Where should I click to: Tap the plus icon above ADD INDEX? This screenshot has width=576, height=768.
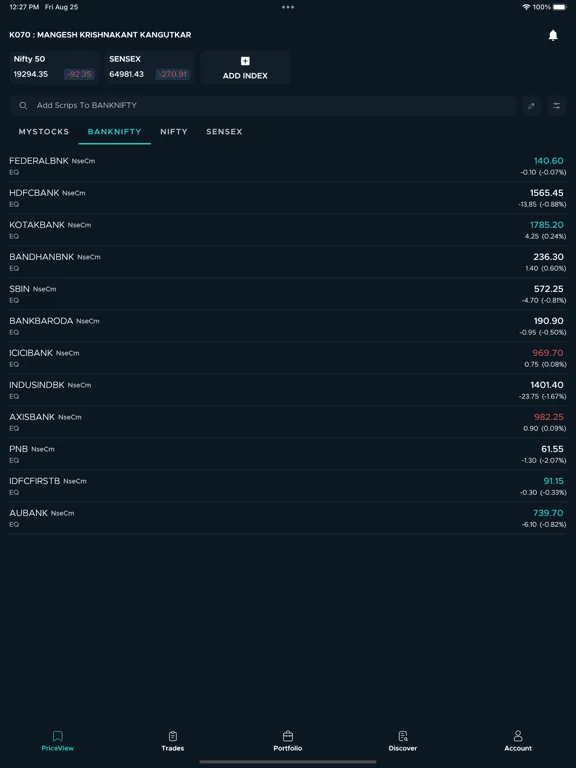coord(245,61)
